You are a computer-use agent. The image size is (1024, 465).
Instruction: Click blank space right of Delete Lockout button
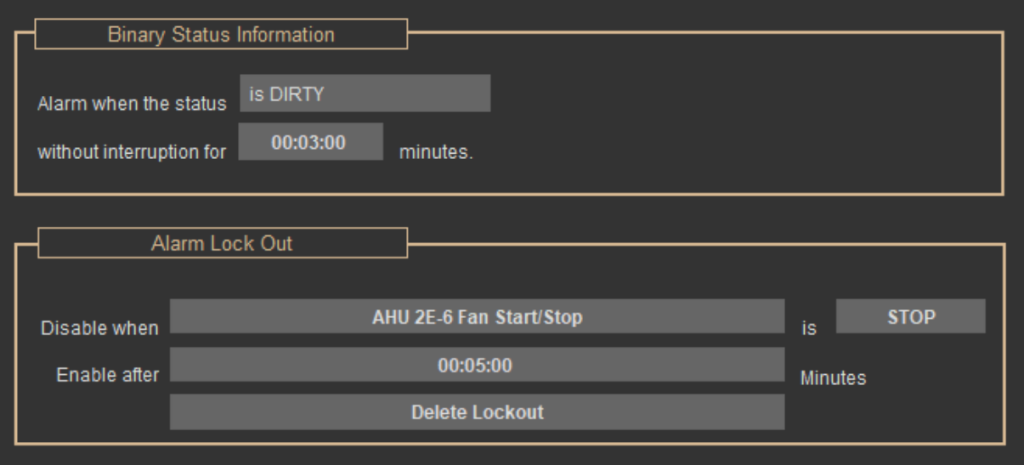[x=890, y=412]
